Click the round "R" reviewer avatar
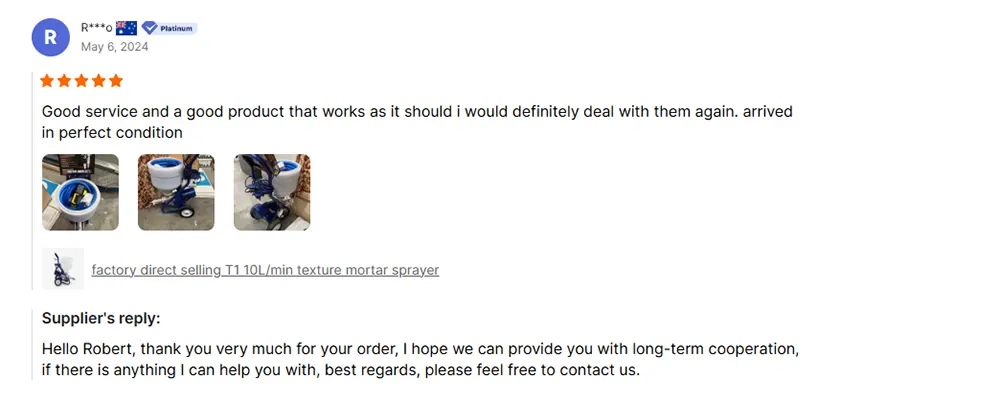This screenshot has height=400, width=1000. (x=50, y=37)
